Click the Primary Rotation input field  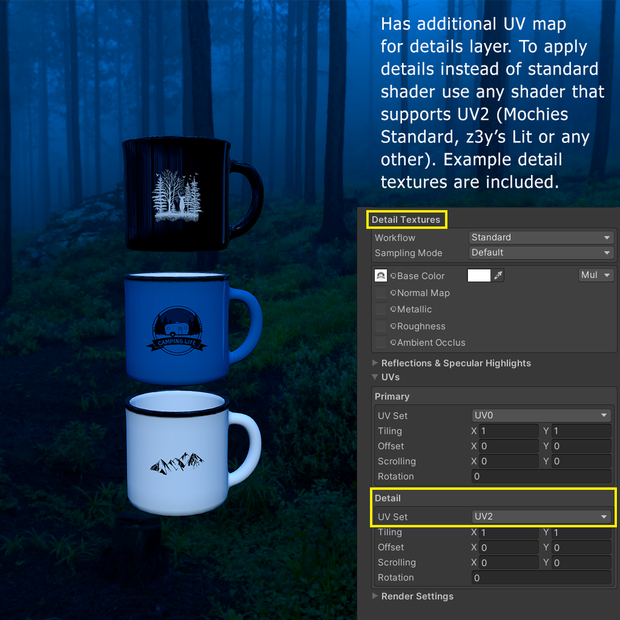pyautogui.click(x=541, y=476)
